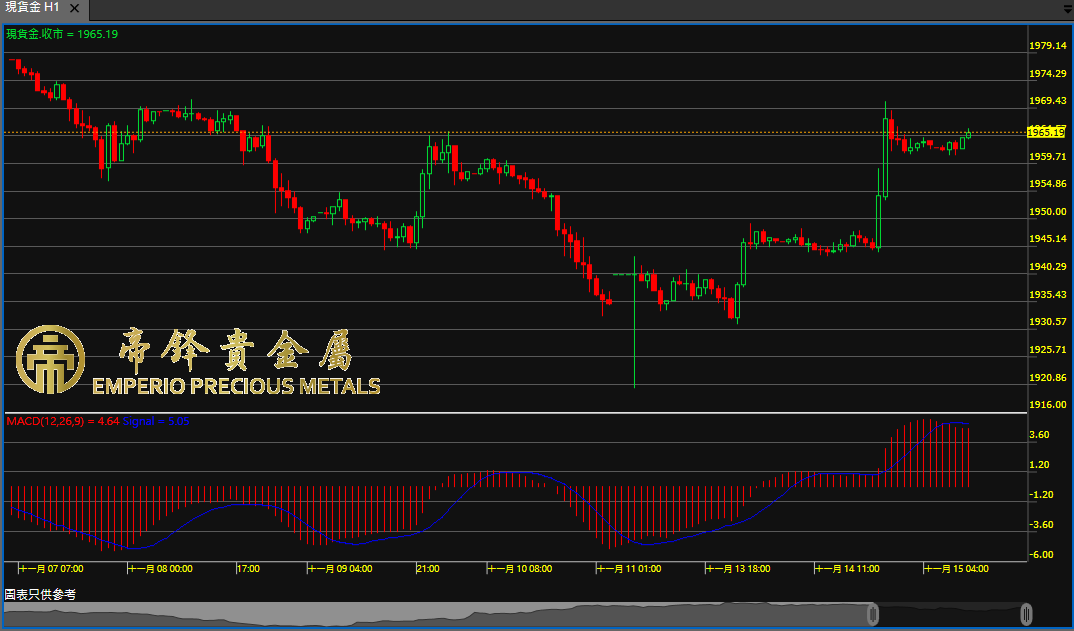Click the 十一月 14 11:00 time label

(x=847, y=569)
